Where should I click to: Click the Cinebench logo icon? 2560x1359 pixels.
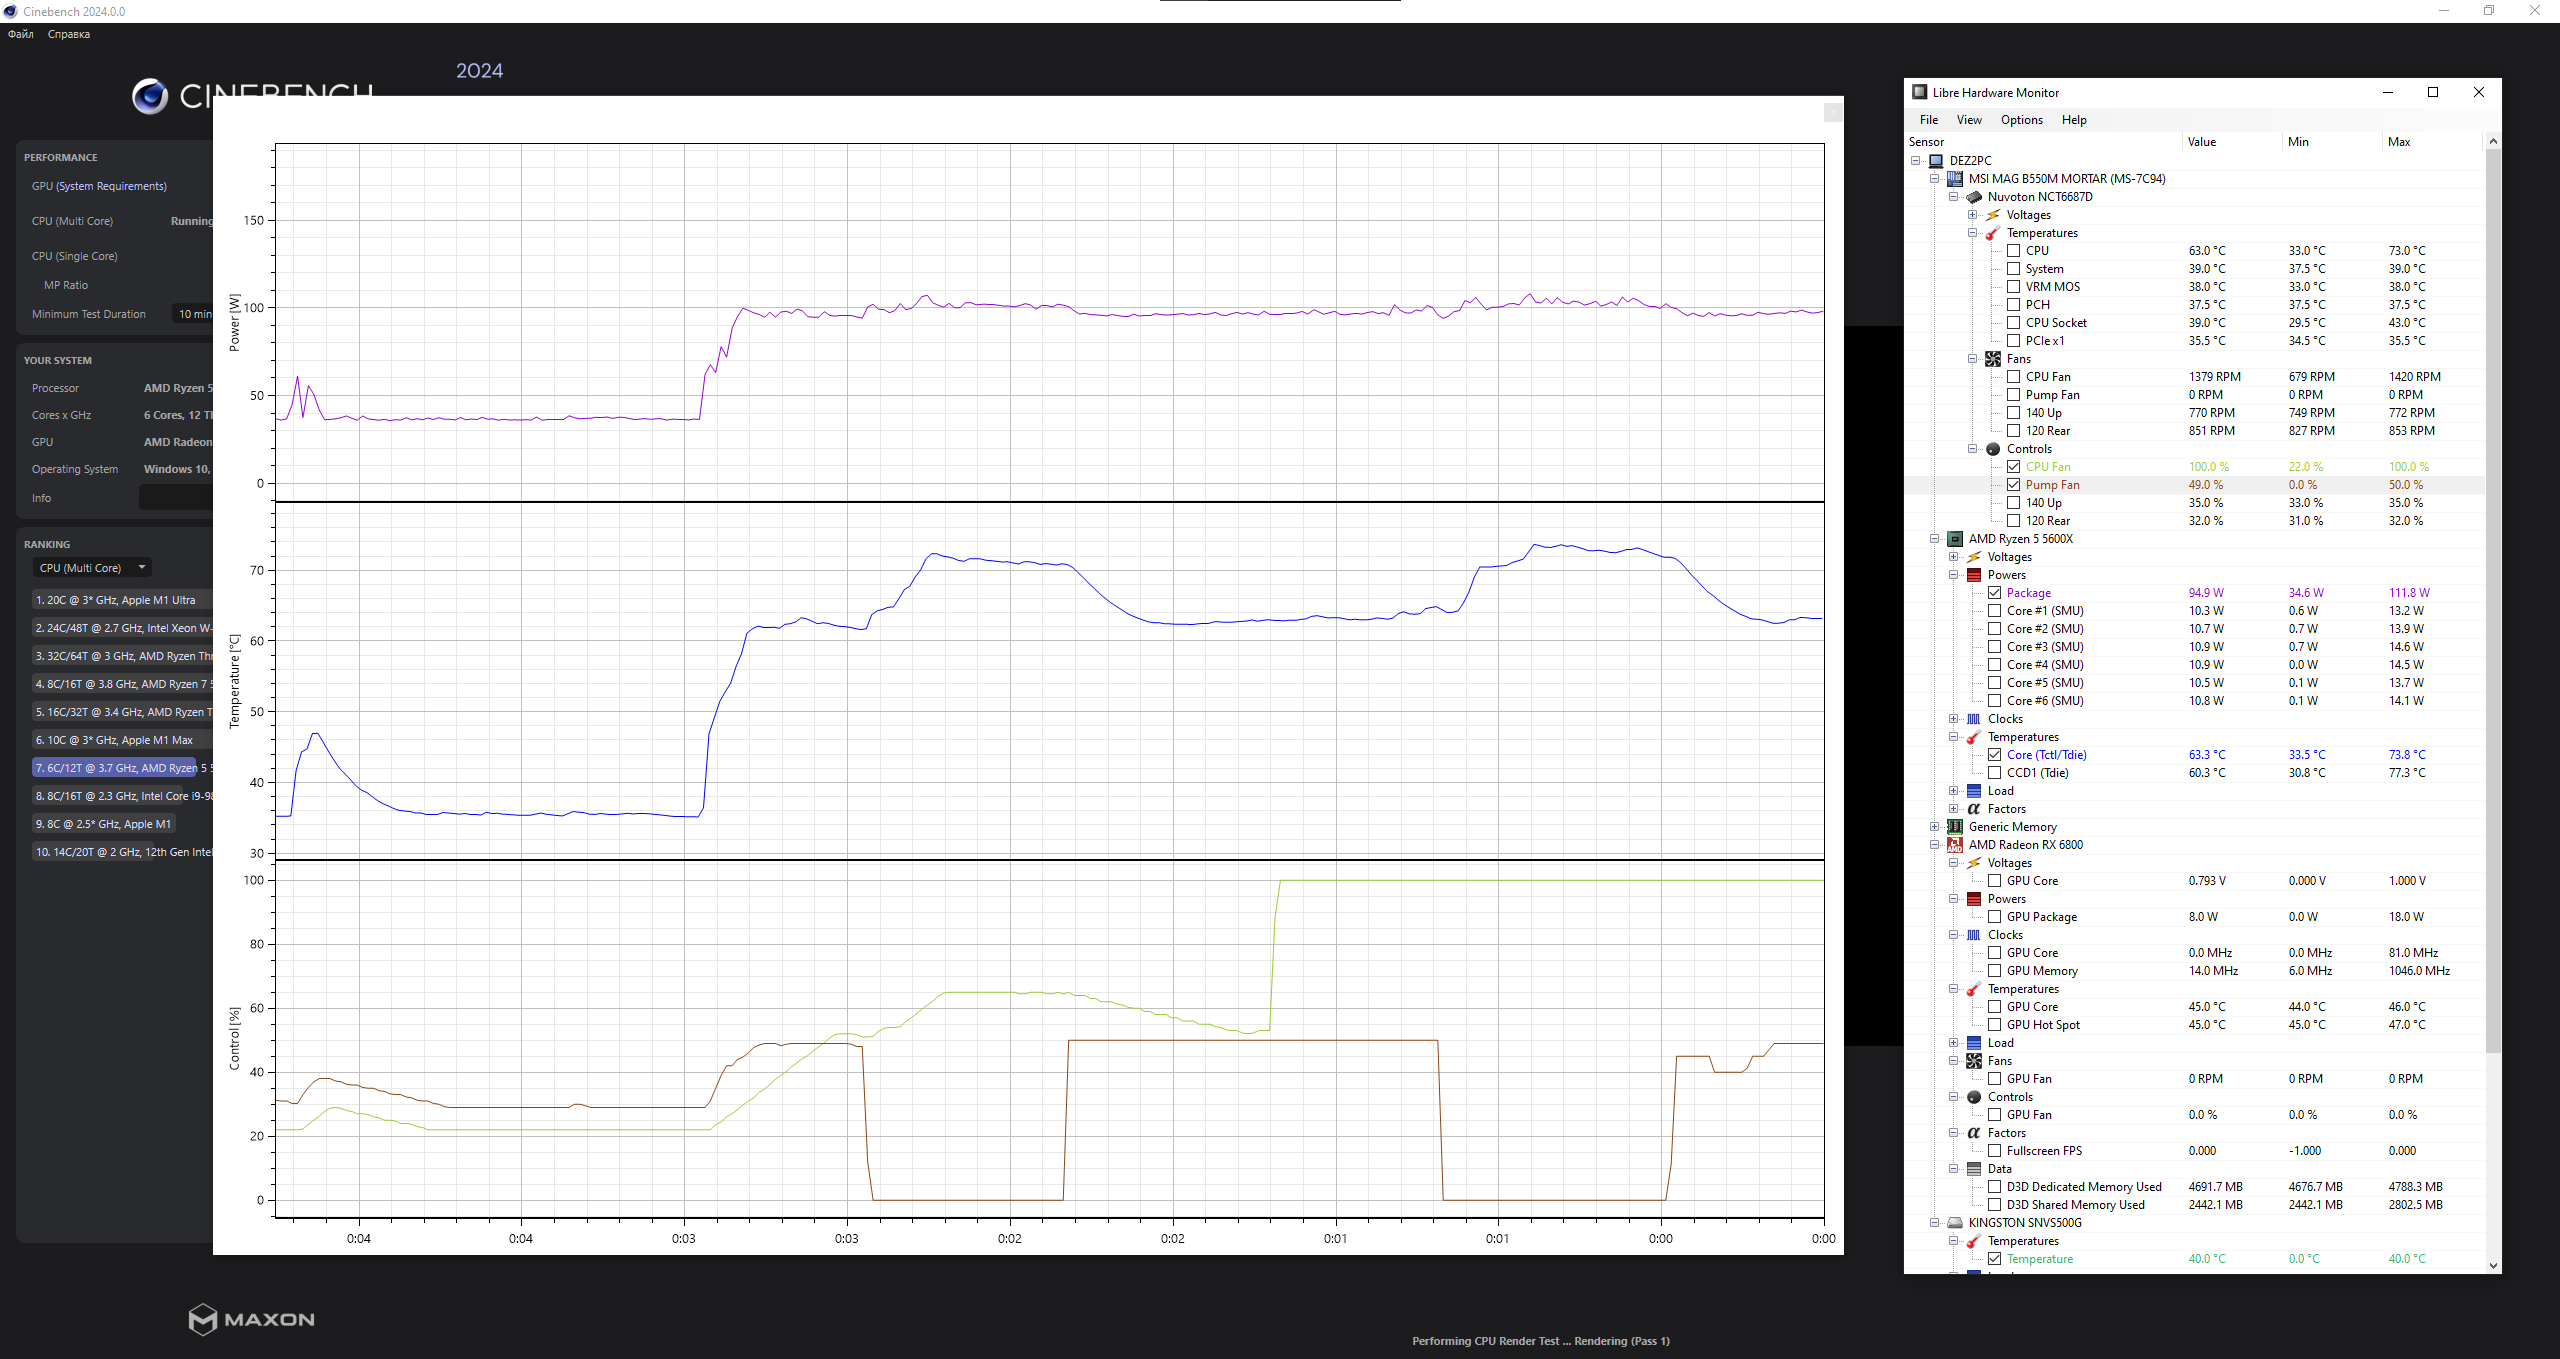[x=150, y=96]
